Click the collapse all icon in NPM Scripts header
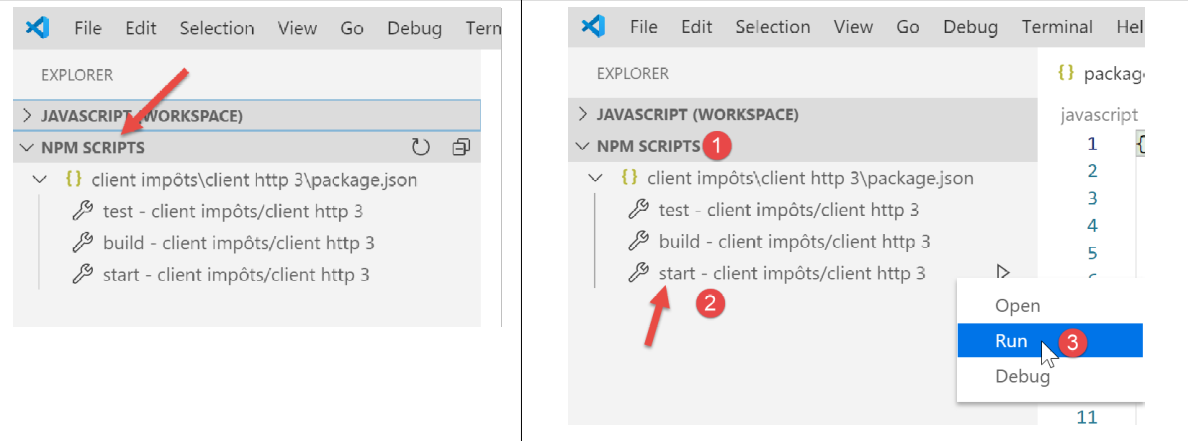1188x441 pixels. tap(460, 148)
